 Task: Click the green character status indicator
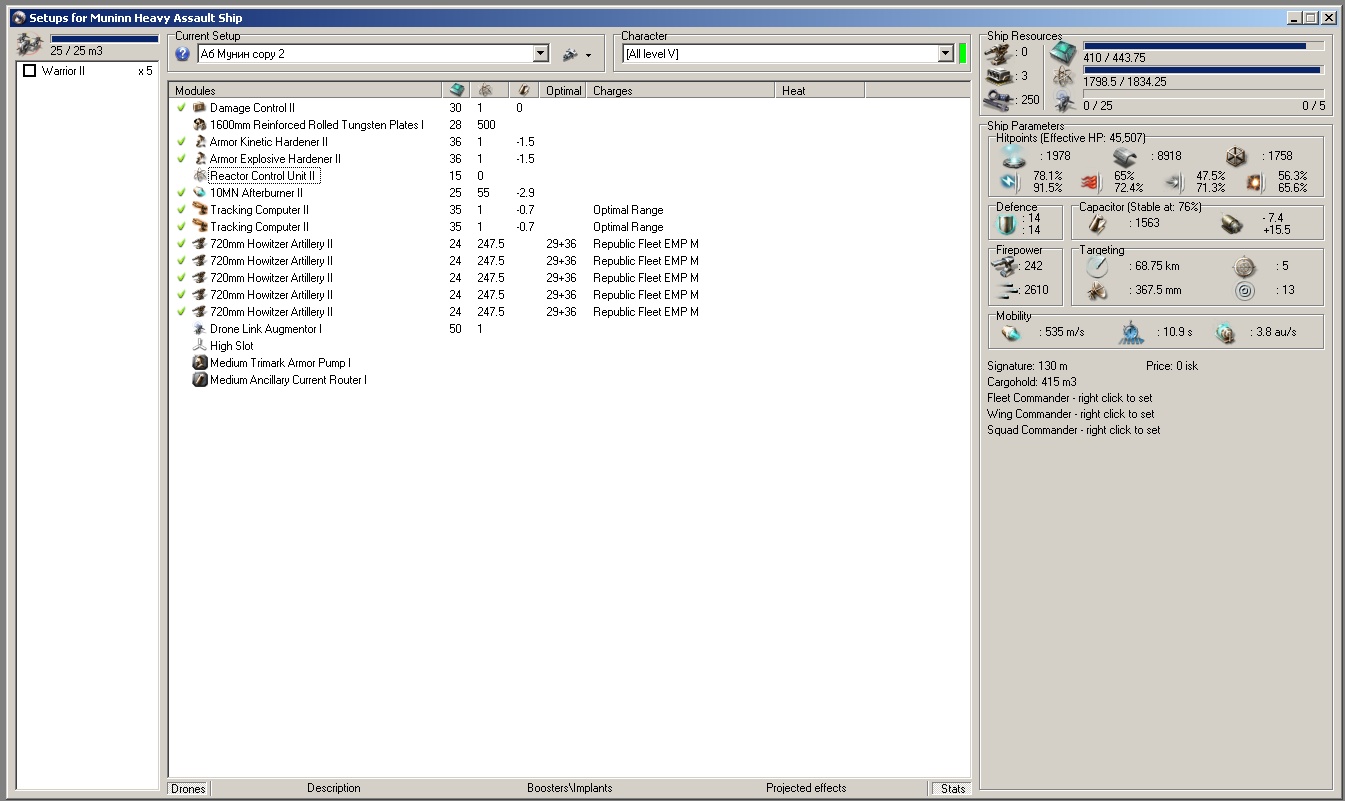962,54
